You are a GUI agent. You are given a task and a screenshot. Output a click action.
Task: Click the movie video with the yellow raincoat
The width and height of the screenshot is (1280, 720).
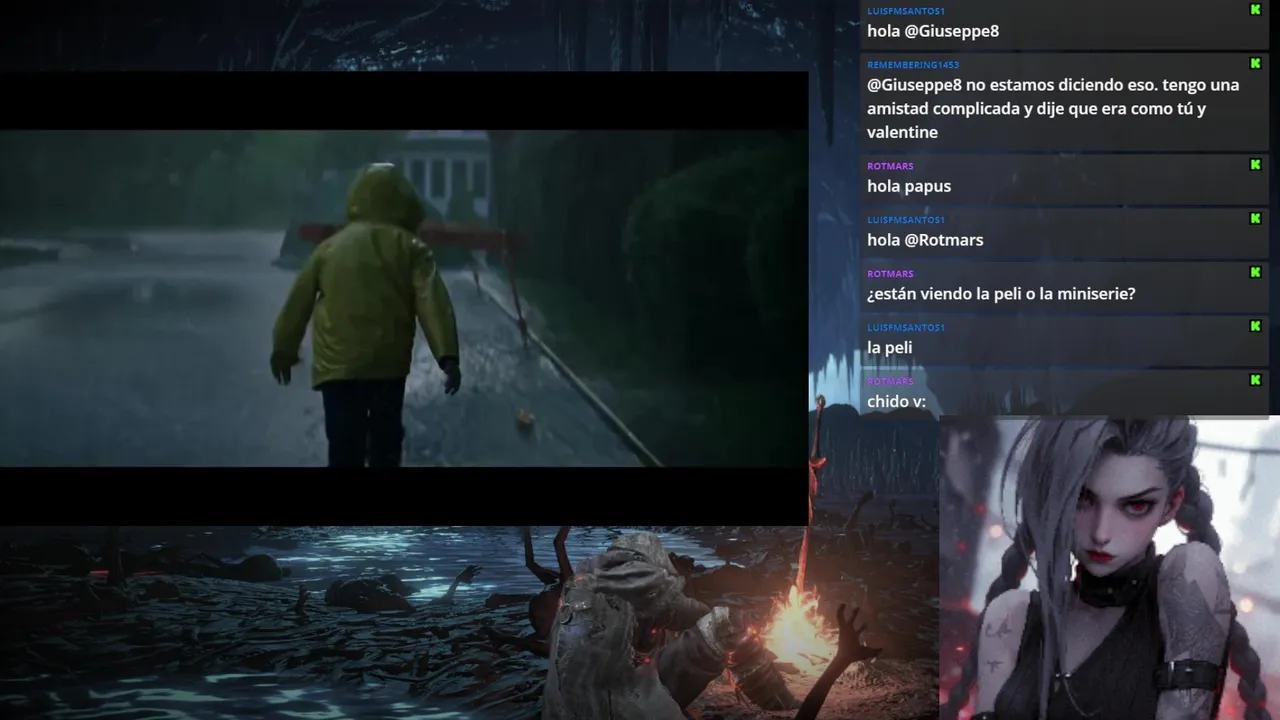[x=404, y=298]
